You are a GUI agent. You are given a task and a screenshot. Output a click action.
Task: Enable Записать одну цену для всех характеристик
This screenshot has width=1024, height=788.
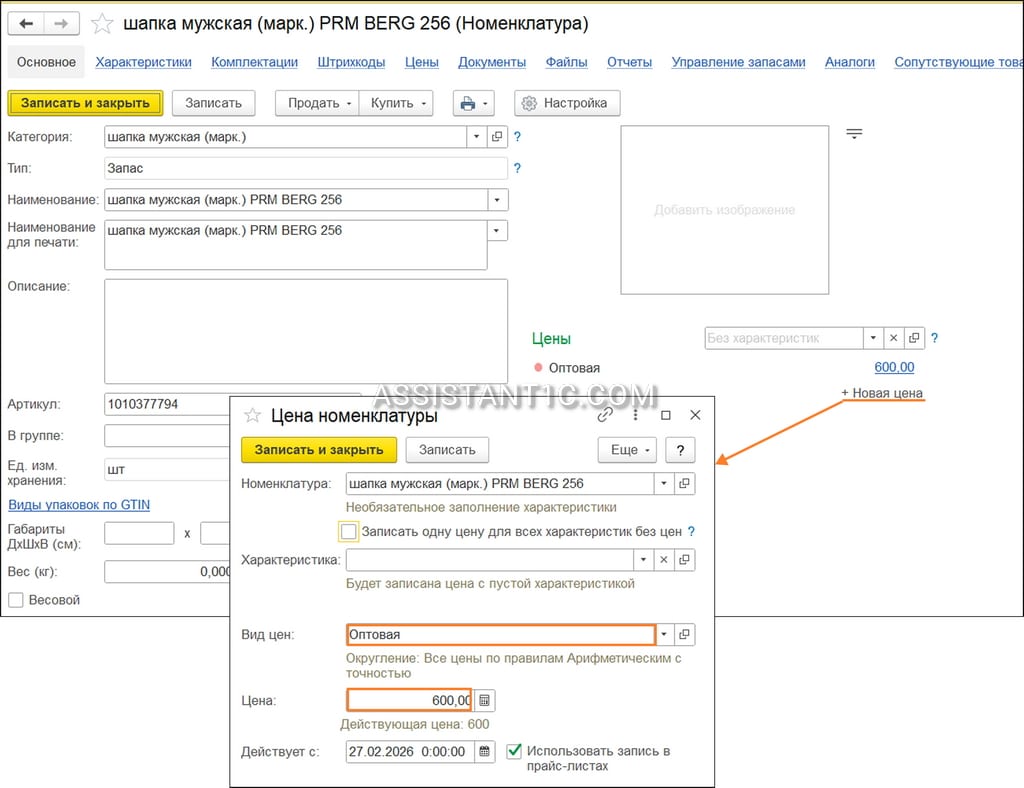coord(349,531)
